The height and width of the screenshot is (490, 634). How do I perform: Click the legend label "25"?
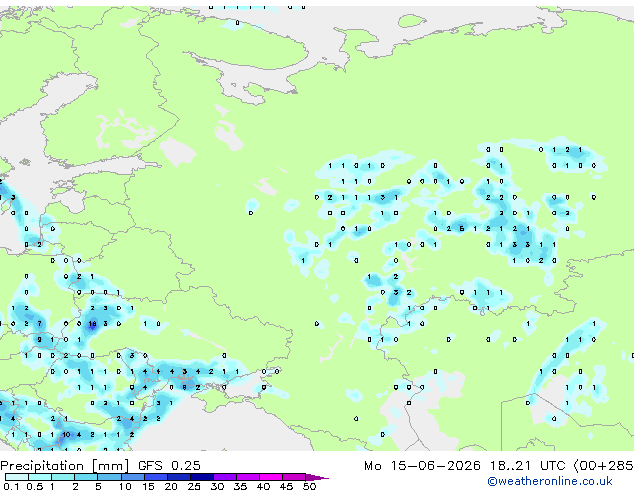[x=194, y=486]
